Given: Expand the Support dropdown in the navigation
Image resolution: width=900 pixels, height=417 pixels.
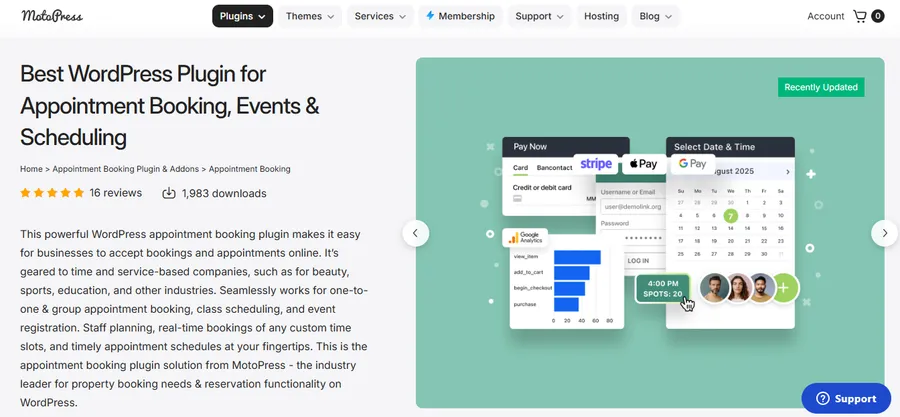Looking at the screenshot, I should pyautogui.click(x=540, y=16).
